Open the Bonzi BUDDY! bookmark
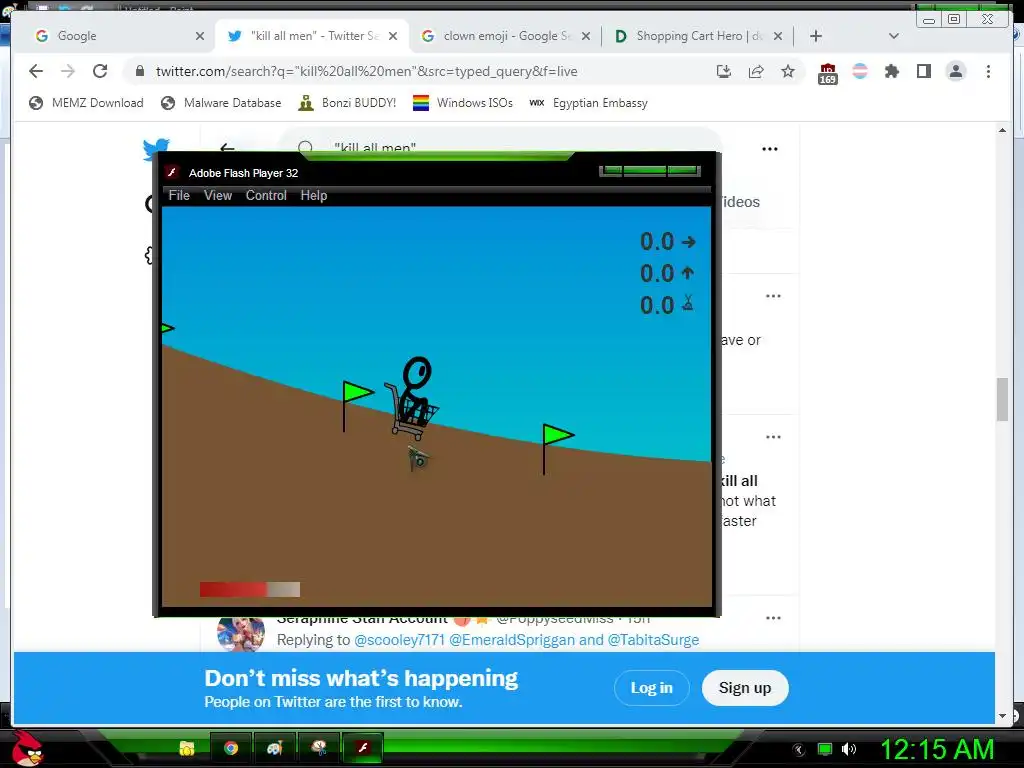 347,103
